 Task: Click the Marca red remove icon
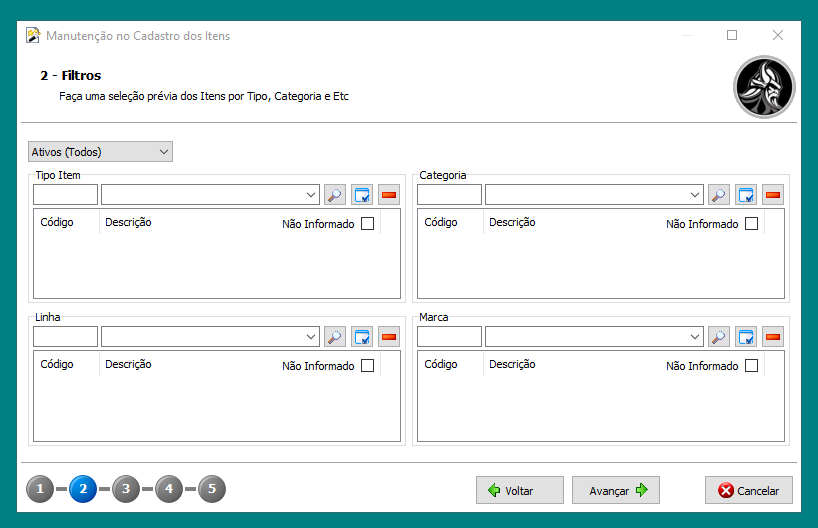[x=773, y=337]
